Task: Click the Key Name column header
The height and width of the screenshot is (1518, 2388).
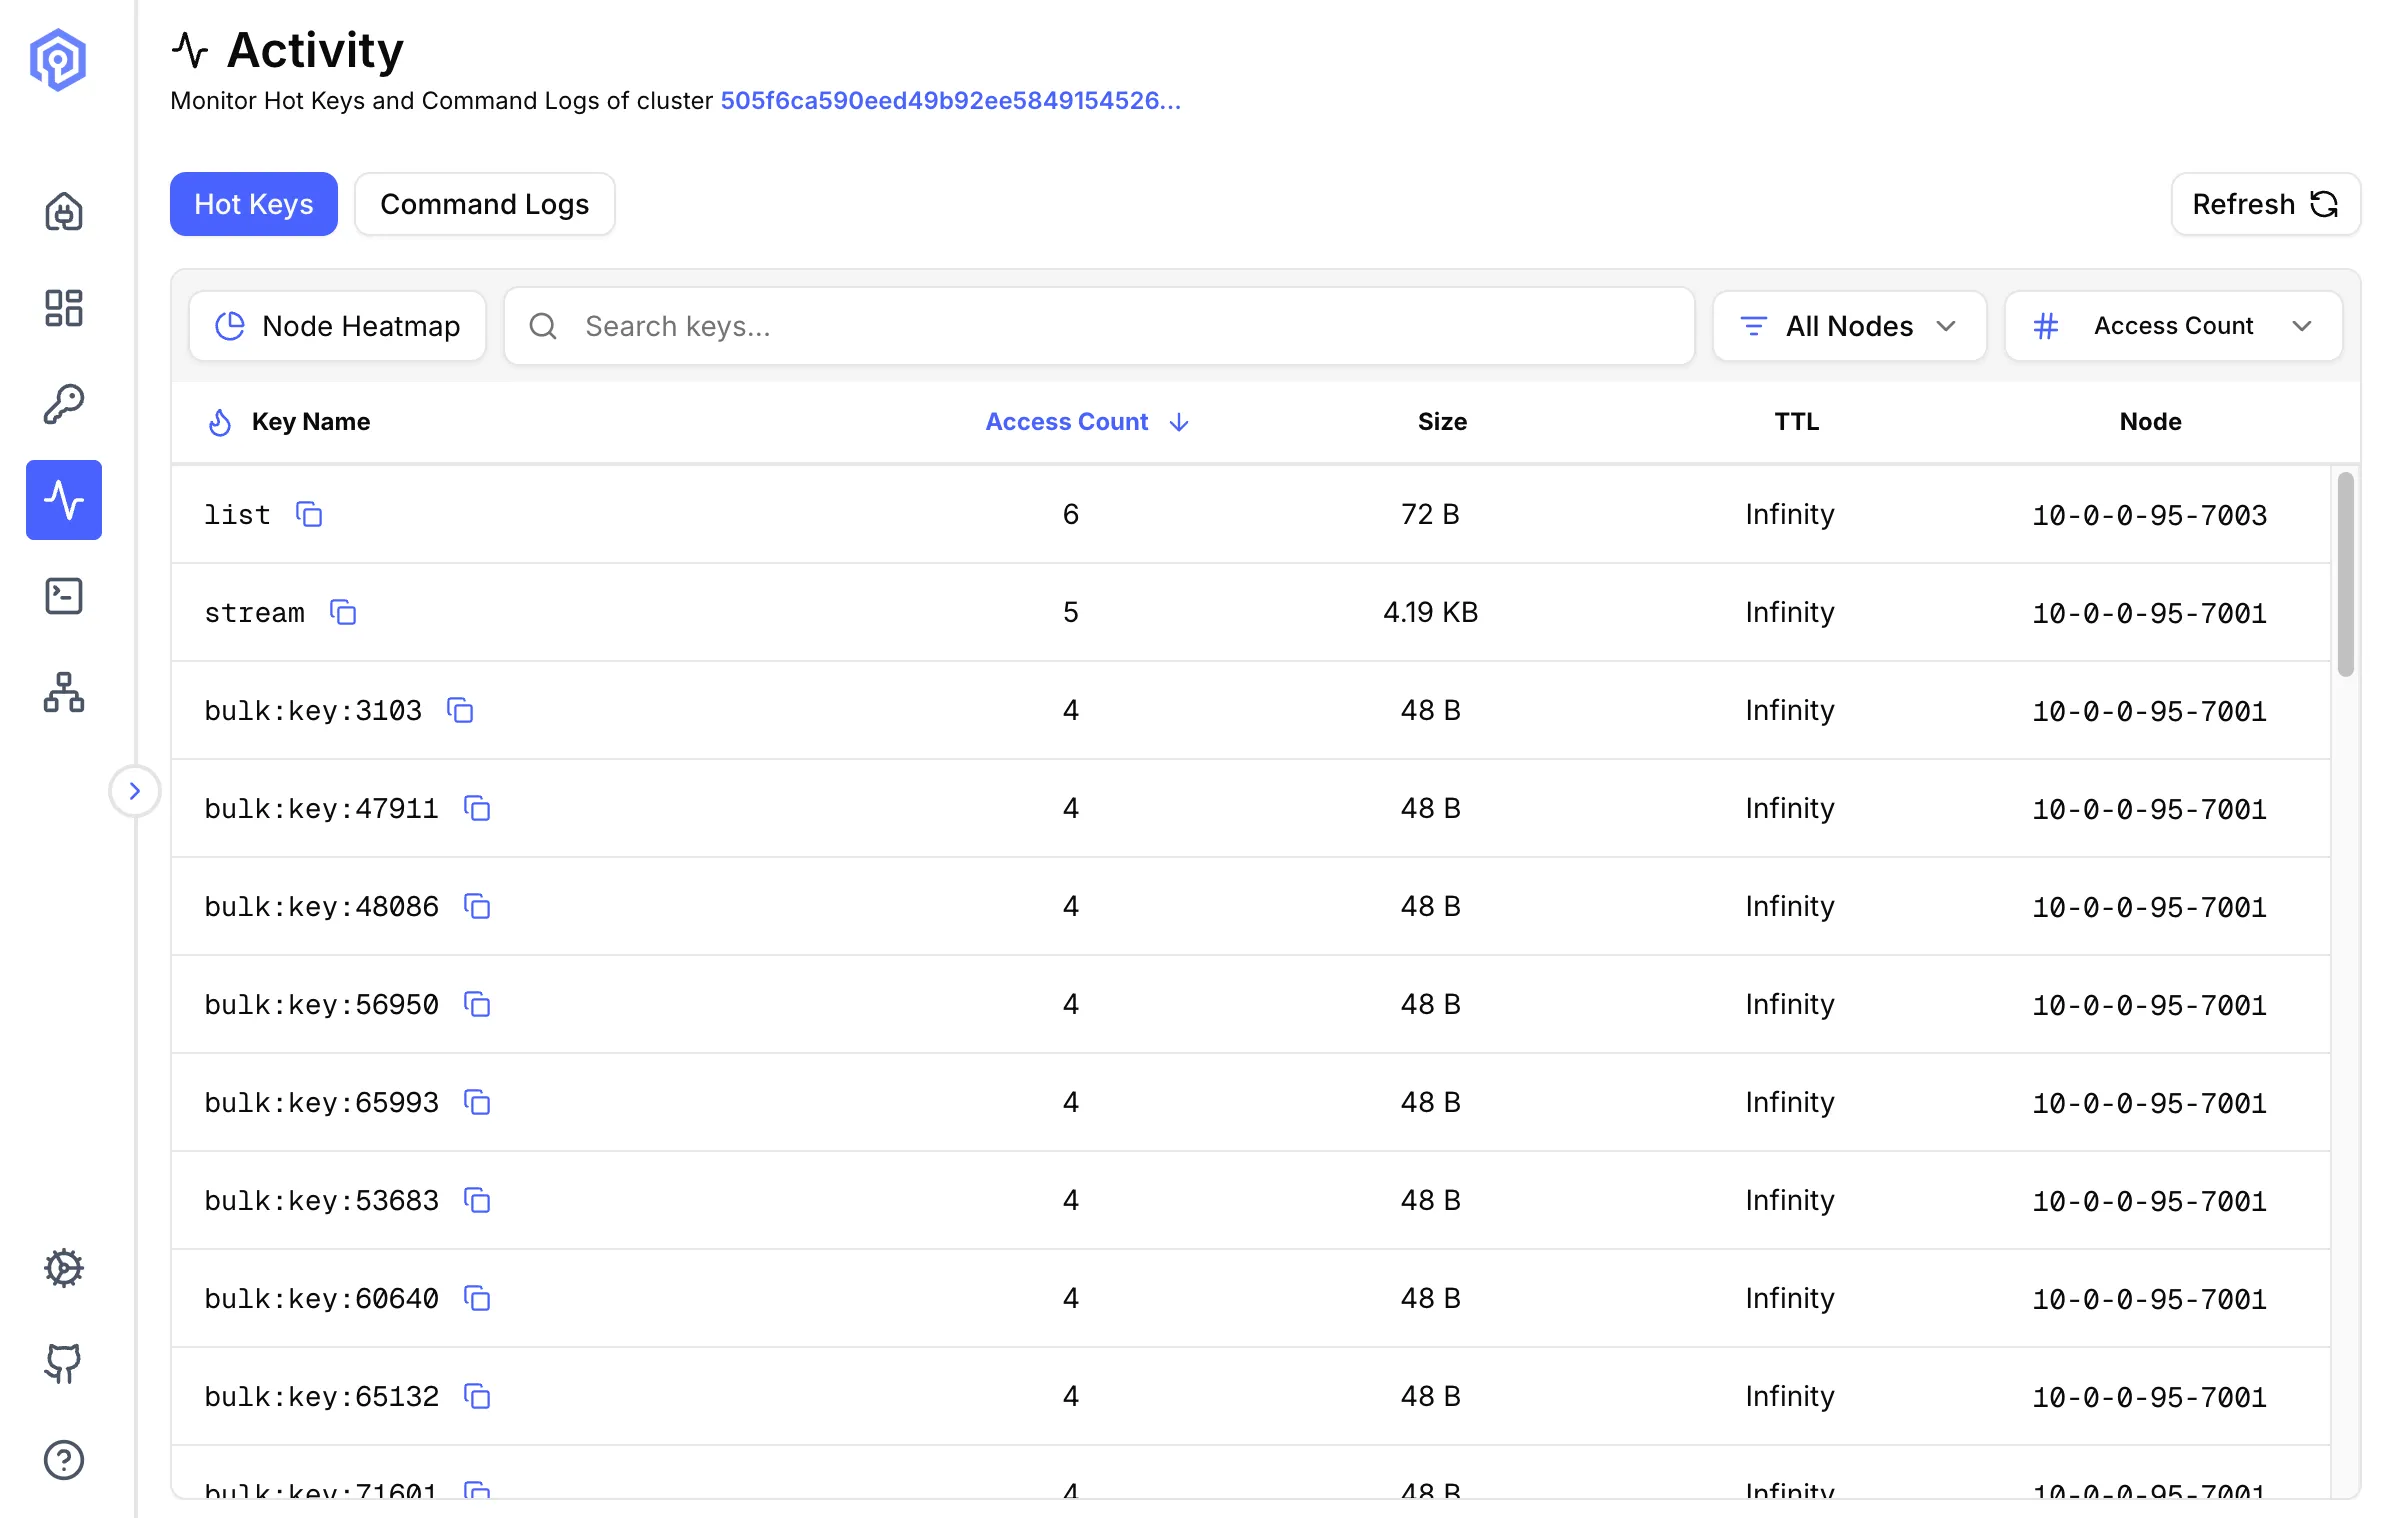Action: coord(311,422)
